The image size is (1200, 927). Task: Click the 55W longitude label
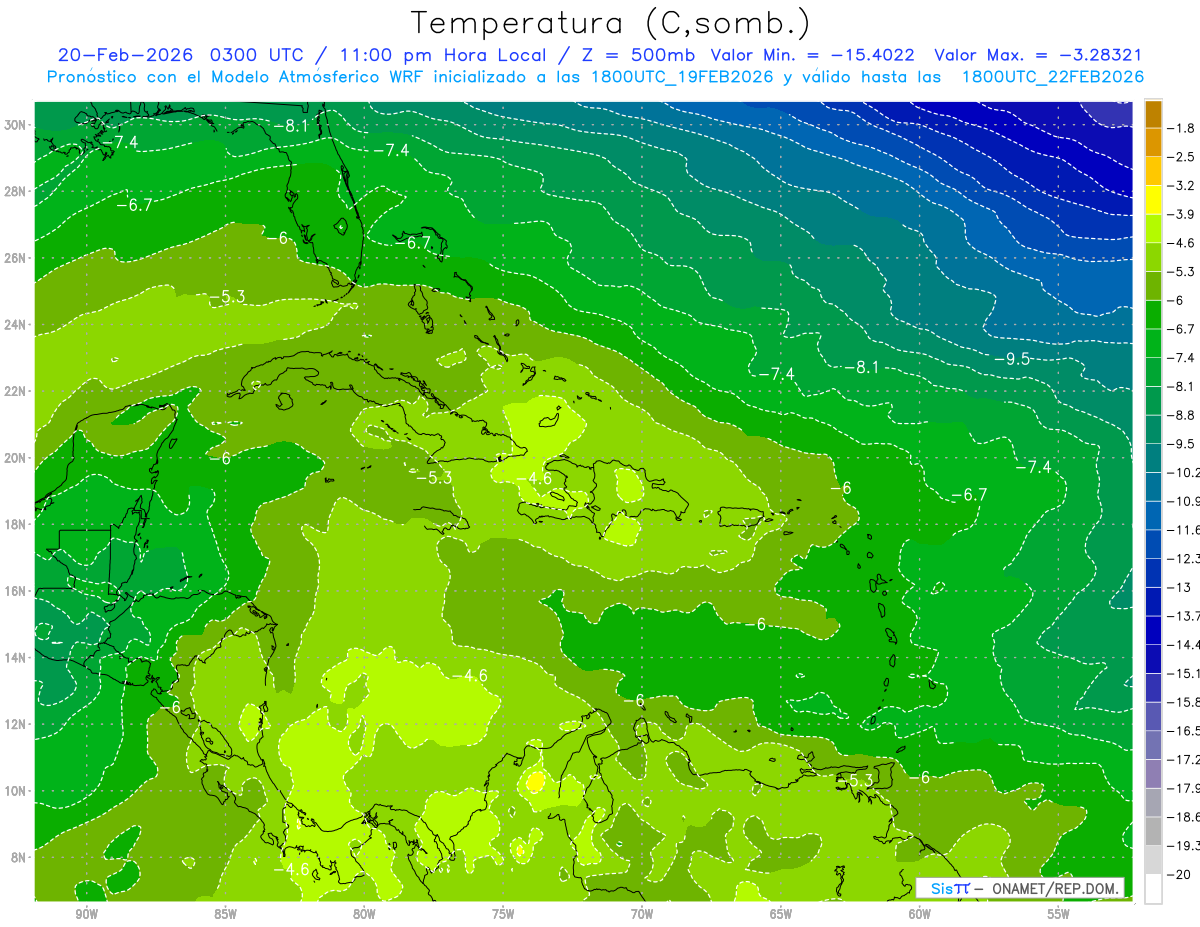[x=1059, y=914]
